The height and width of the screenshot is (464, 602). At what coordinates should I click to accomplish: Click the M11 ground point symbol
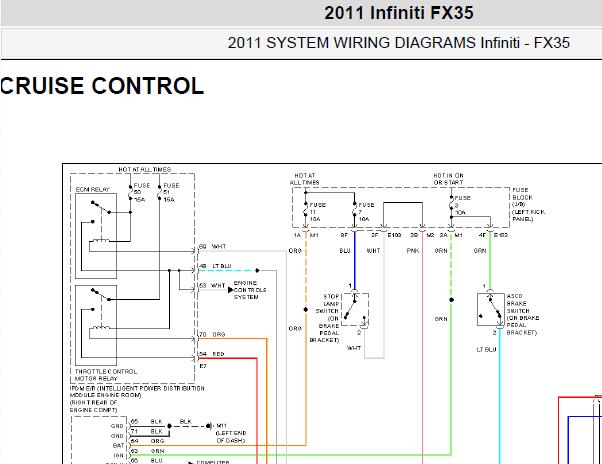pos(208,426)
